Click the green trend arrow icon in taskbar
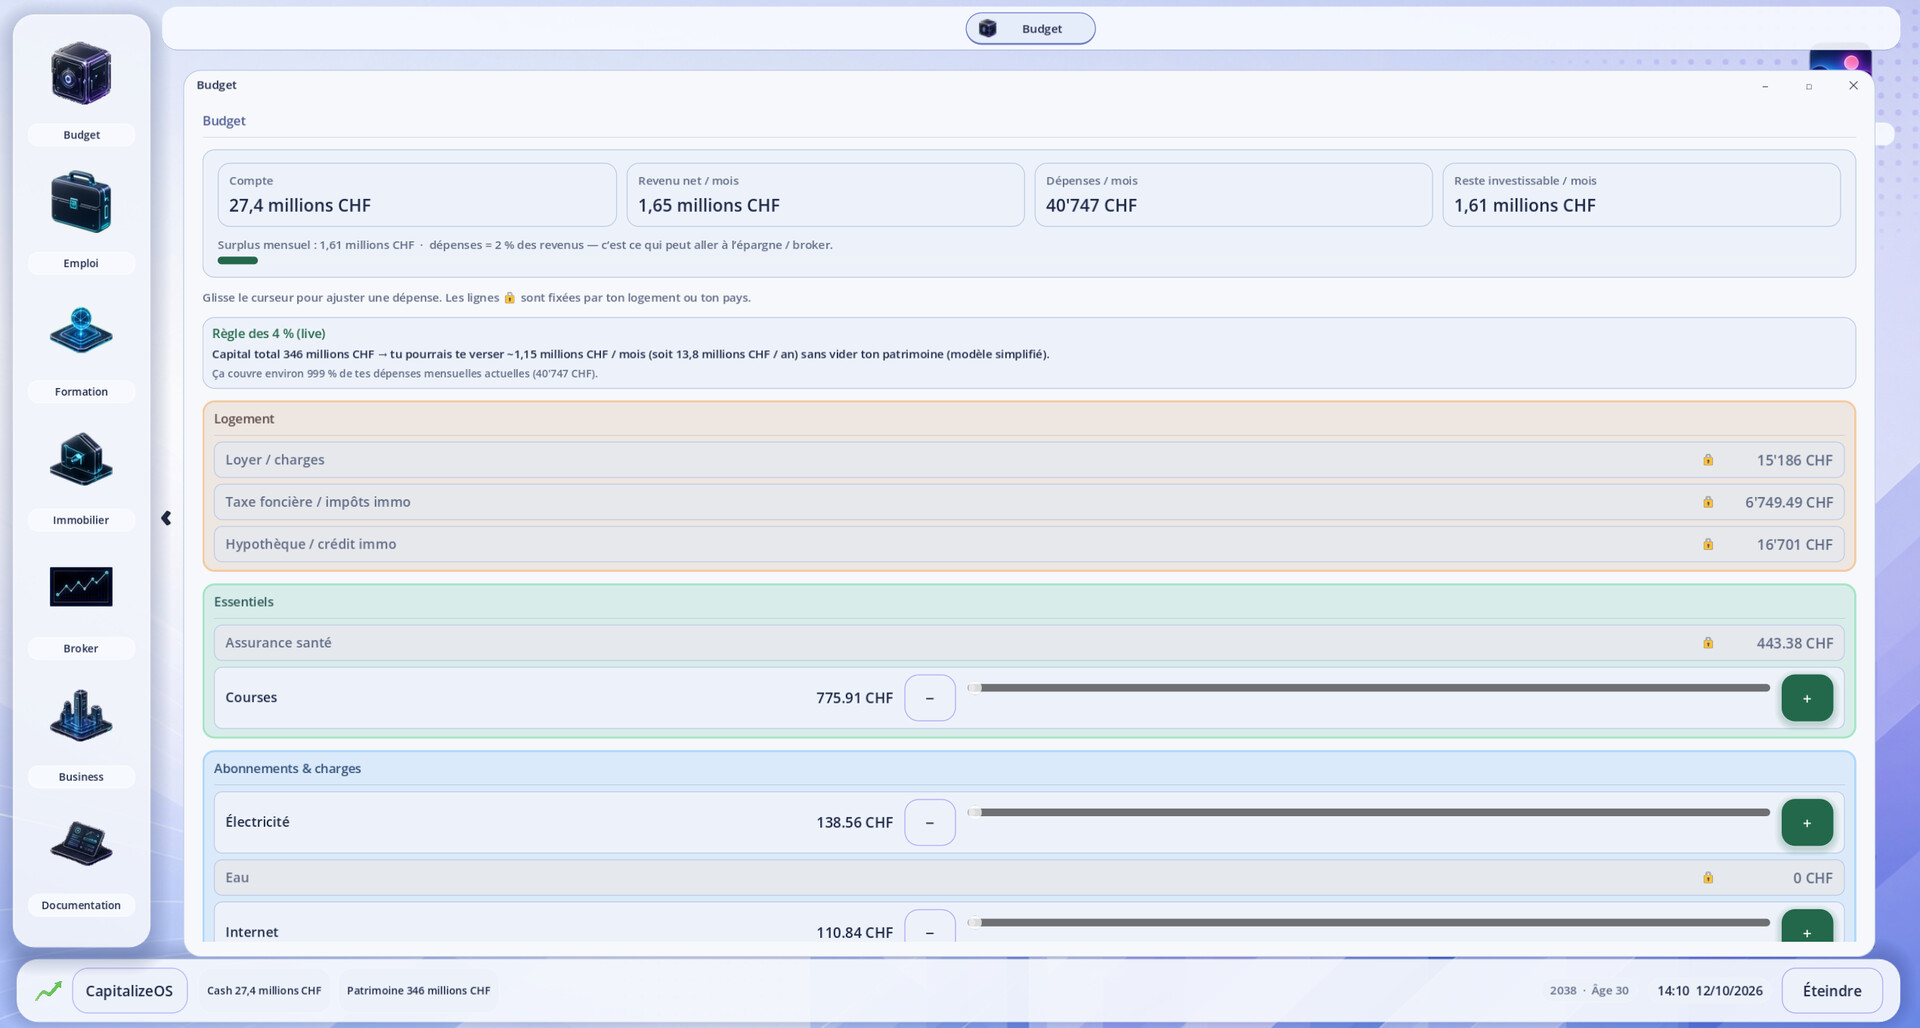The height and width of the screenshot is (1028, 1920). 48,991
